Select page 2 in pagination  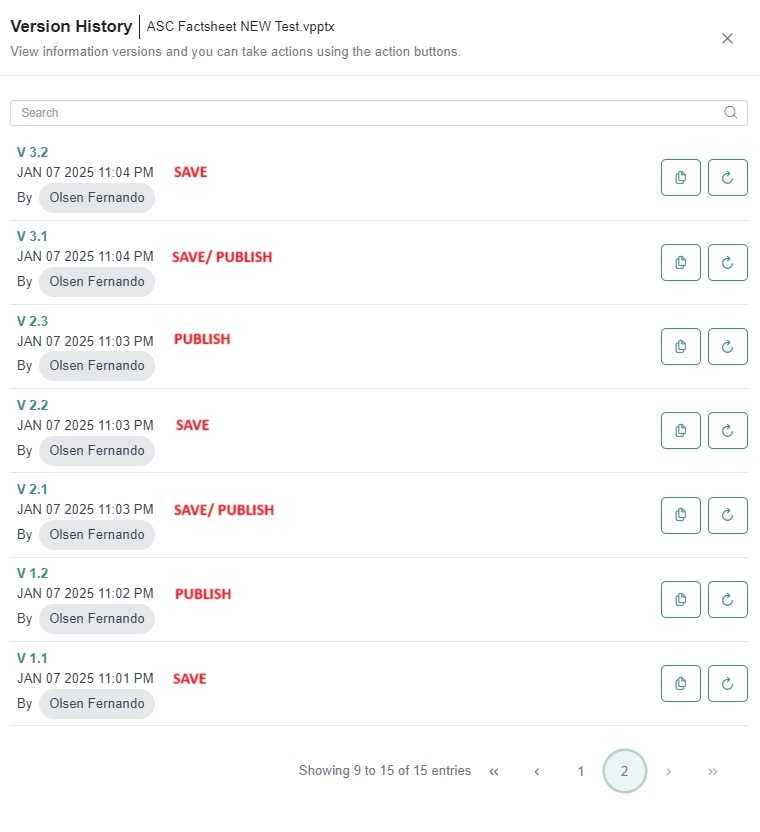coord(625,771)
